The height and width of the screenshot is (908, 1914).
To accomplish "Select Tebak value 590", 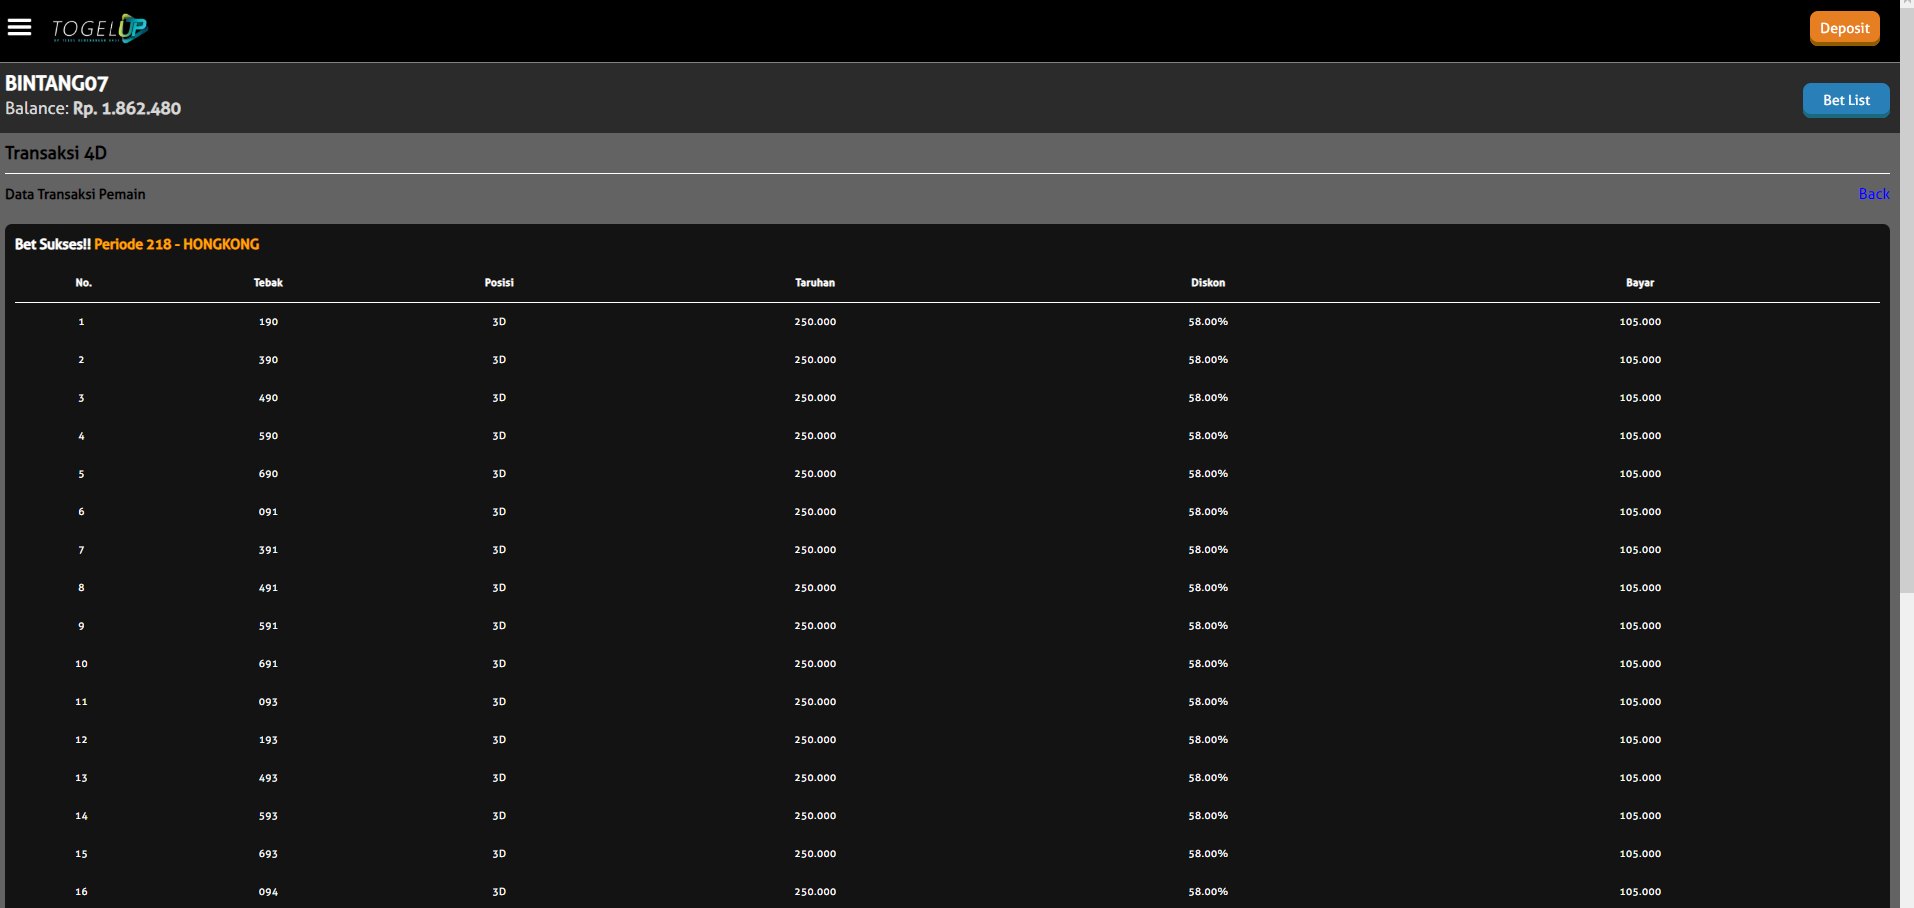I will pos(268,436).
